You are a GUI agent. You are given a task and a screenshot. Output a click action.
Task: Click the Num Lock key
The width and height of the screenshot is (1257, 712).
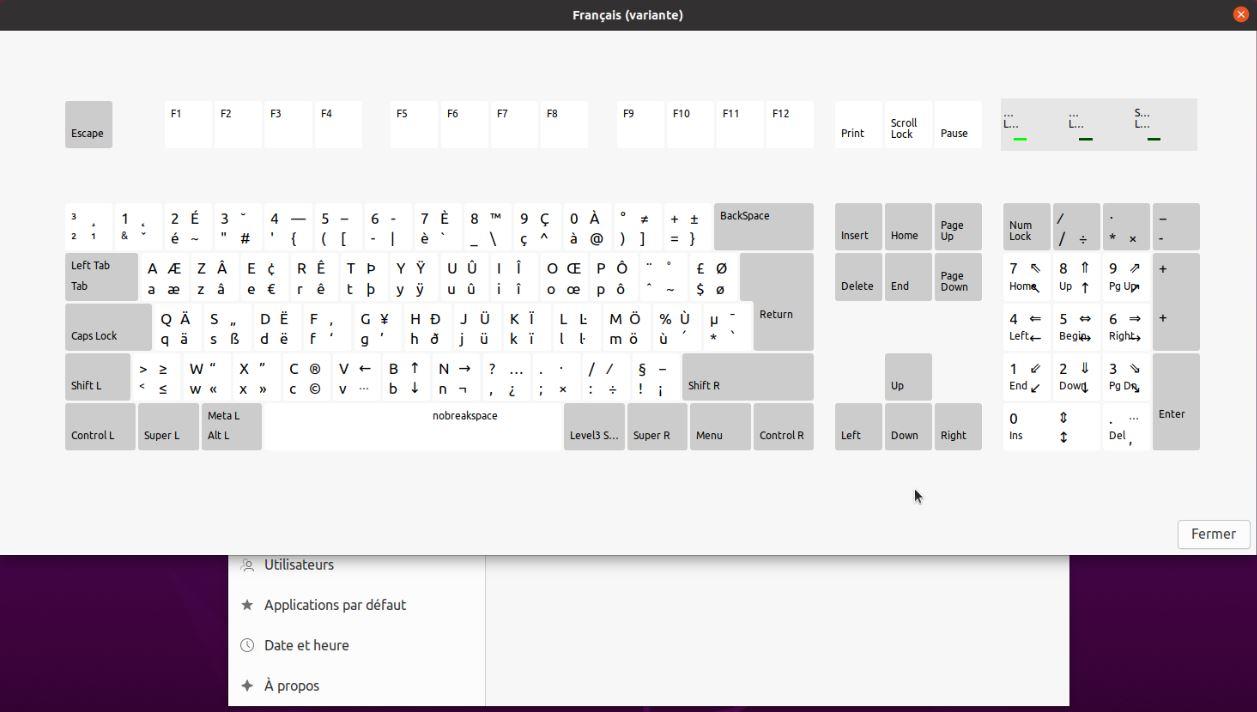tap(1027, 227)
